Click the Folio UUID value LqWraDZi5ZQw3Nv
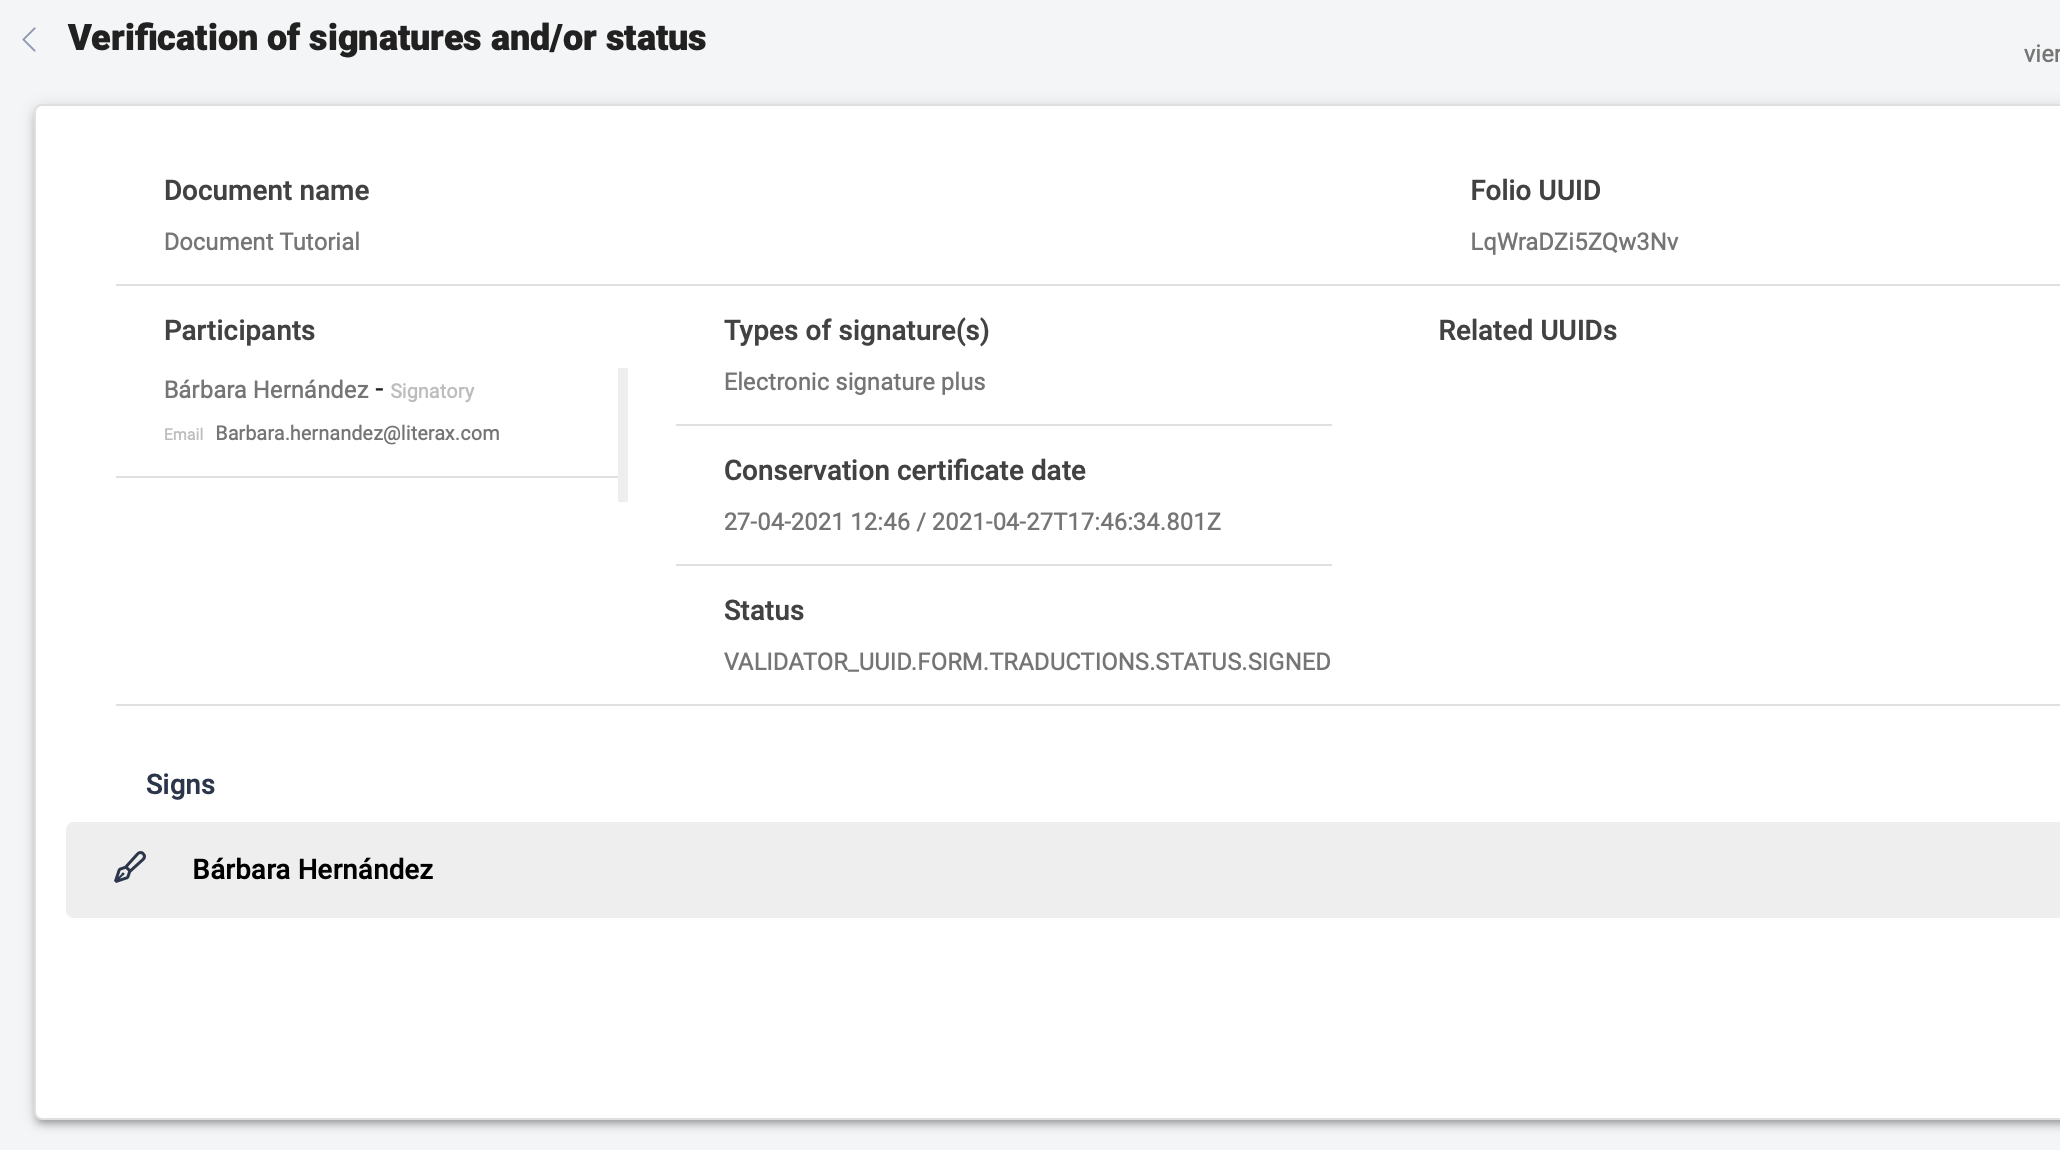Image resolution: width=2060 pixels, height=1150 pixels. (x=1573, y=241)
